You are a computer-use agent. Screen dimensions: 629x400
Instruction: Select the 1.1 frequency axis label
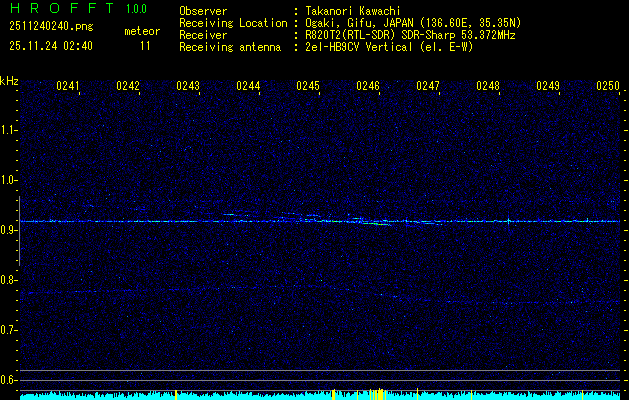(9, 130)
